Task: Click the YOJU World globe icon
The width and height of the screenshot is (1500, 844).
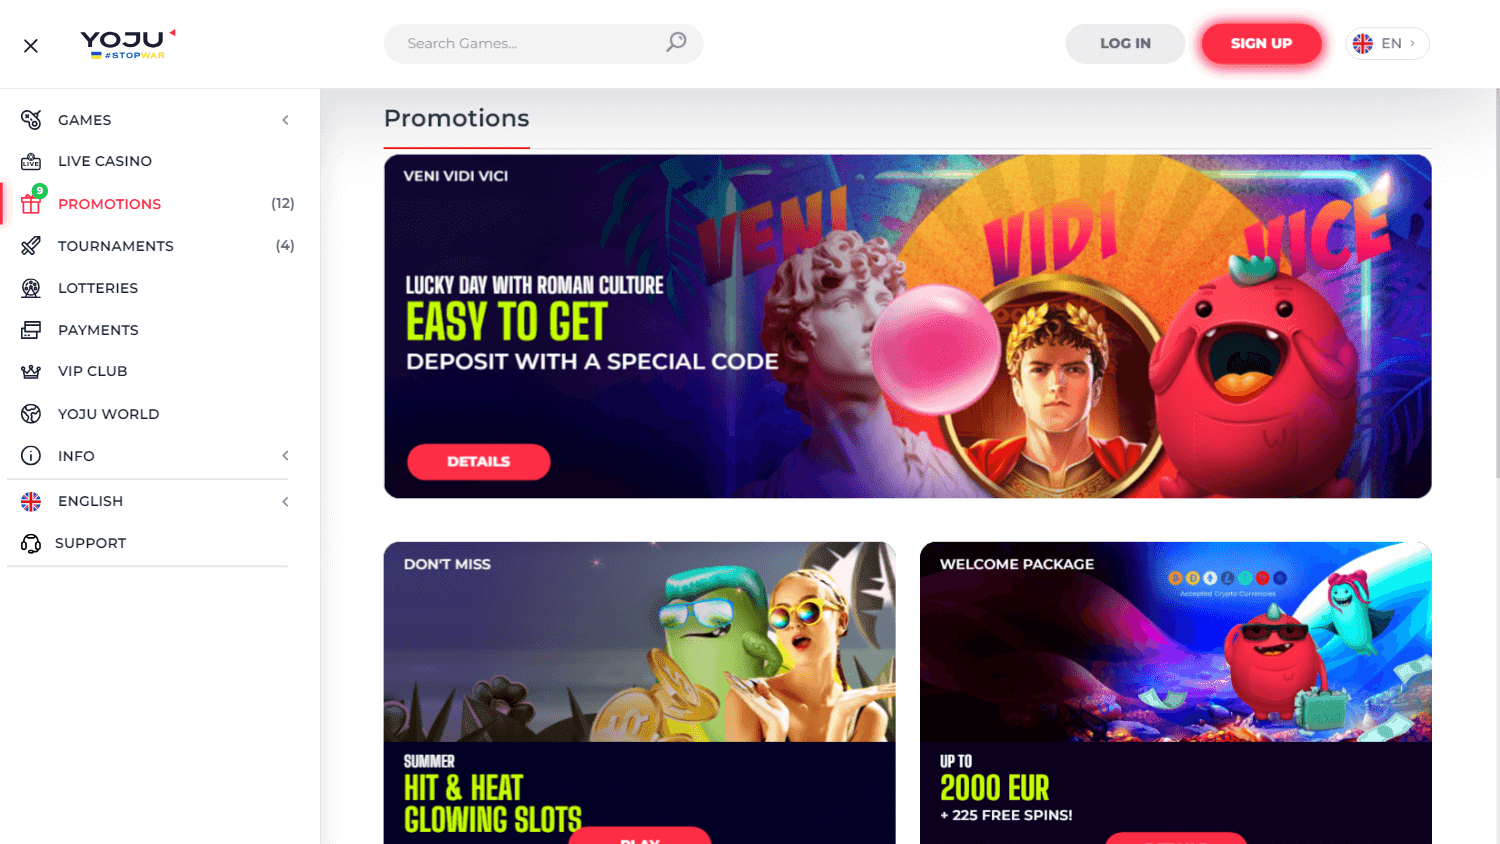Action: (x=31, y=414)
